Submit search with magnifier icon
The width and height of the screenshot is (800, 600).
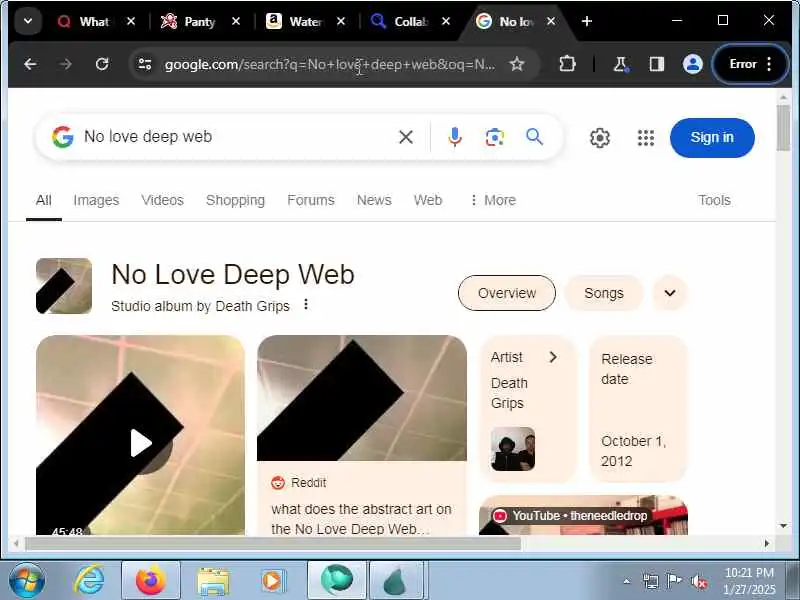pos(534,137)
